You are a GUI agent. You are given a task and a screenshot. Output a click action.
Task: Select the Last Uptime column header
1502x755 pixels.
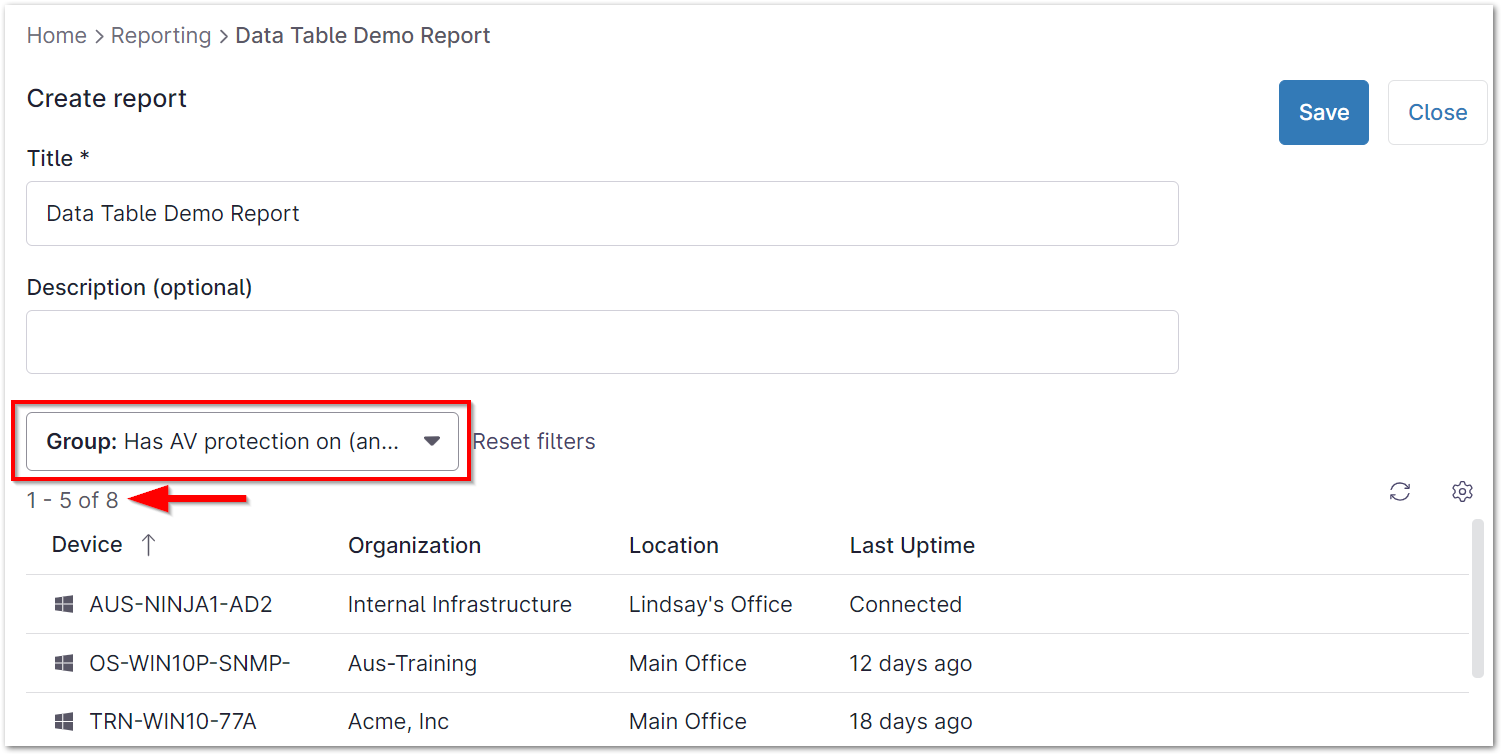[x=911, y=545]
